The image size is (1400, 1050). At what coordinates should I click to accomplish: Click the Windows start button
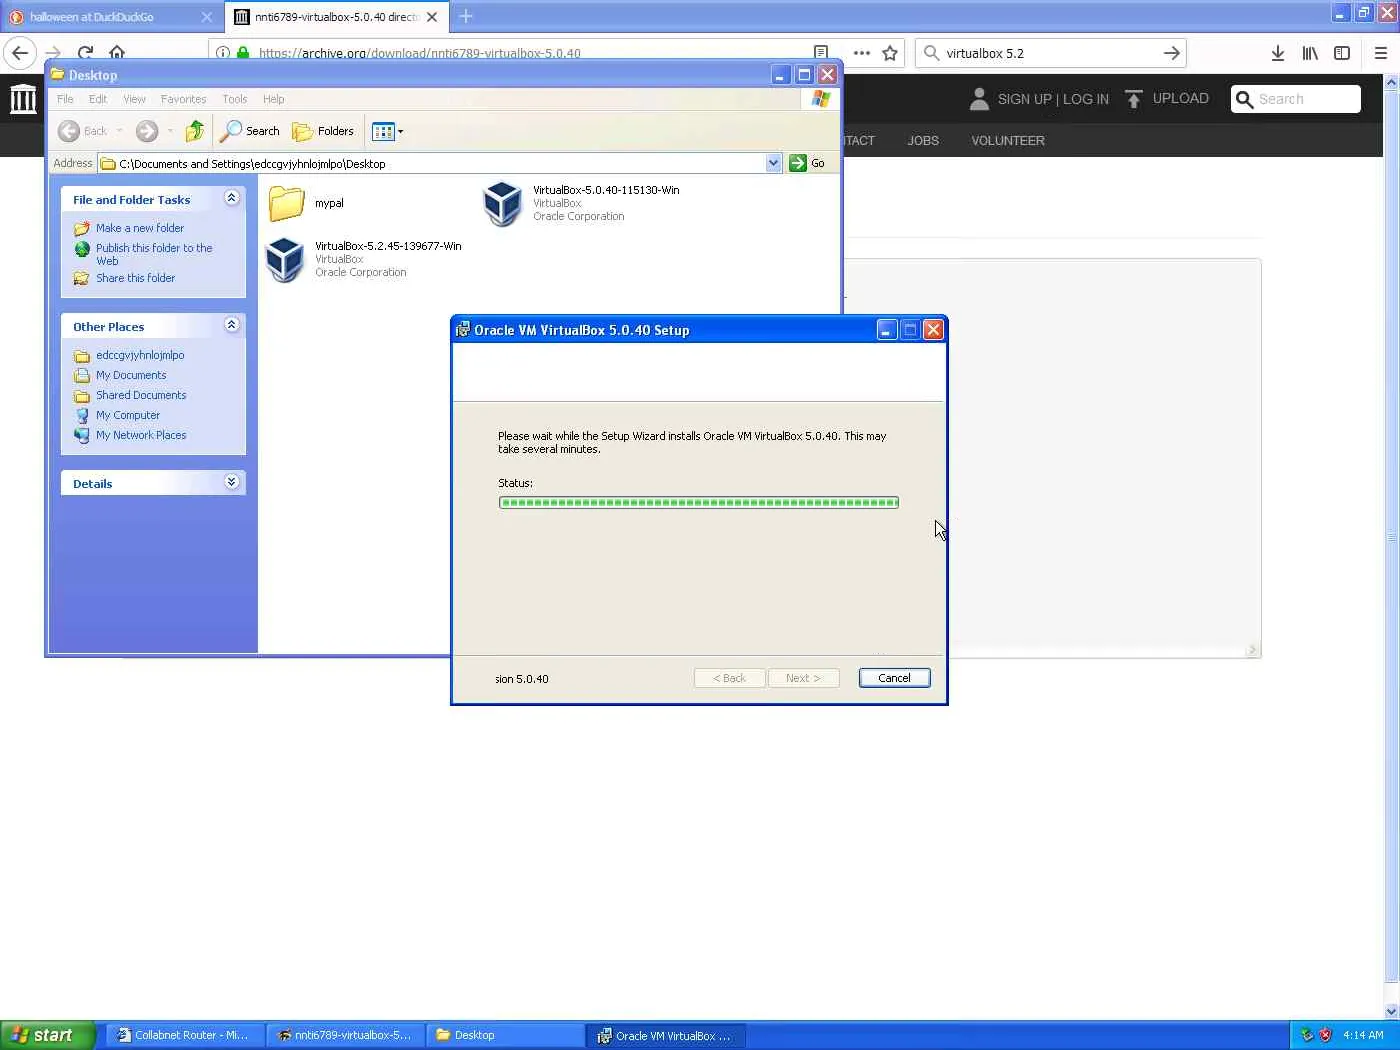[x=47, y=1035]
